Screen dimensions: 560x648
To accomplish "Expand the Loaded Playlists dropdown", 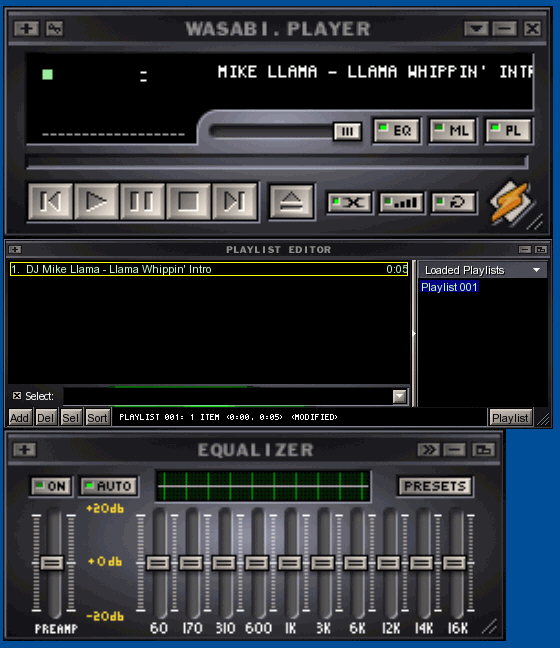I will pyautogui.click(x=483, y=270).
